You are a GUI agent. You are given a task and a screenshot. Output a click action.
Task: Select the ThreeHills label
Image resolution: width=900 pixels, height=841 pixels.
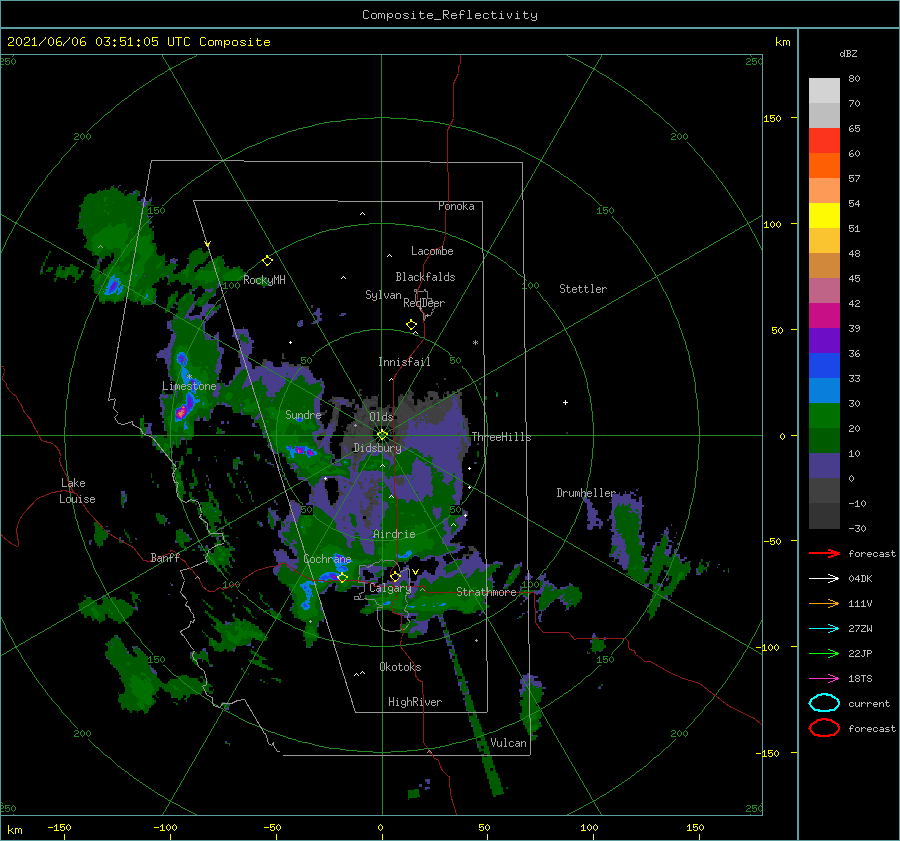pyautogui.click(x=501, y=437)
